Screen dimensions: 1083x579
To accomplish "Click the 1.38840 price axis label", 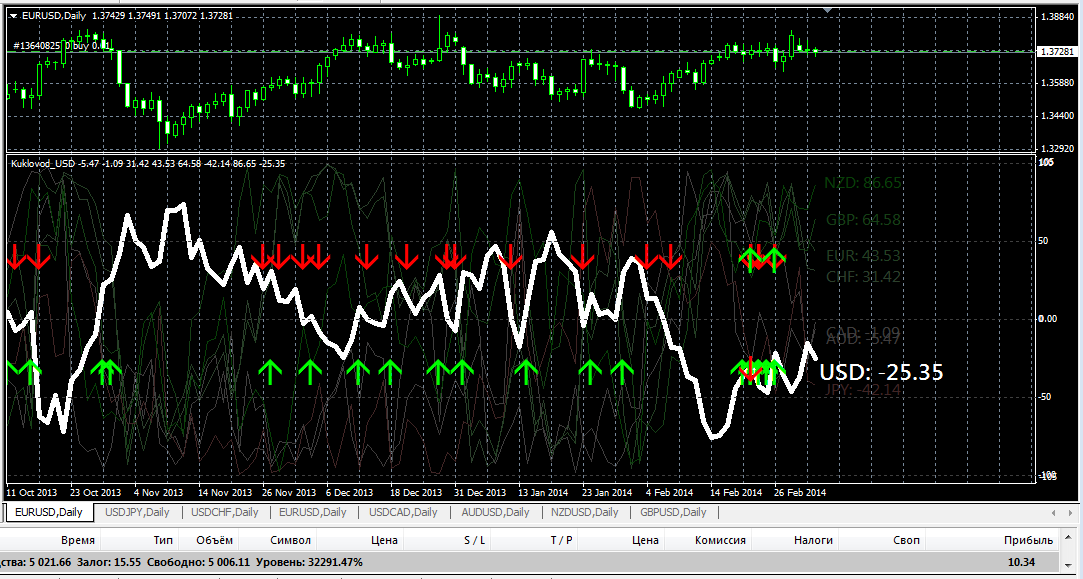I will click(1057, 16).
